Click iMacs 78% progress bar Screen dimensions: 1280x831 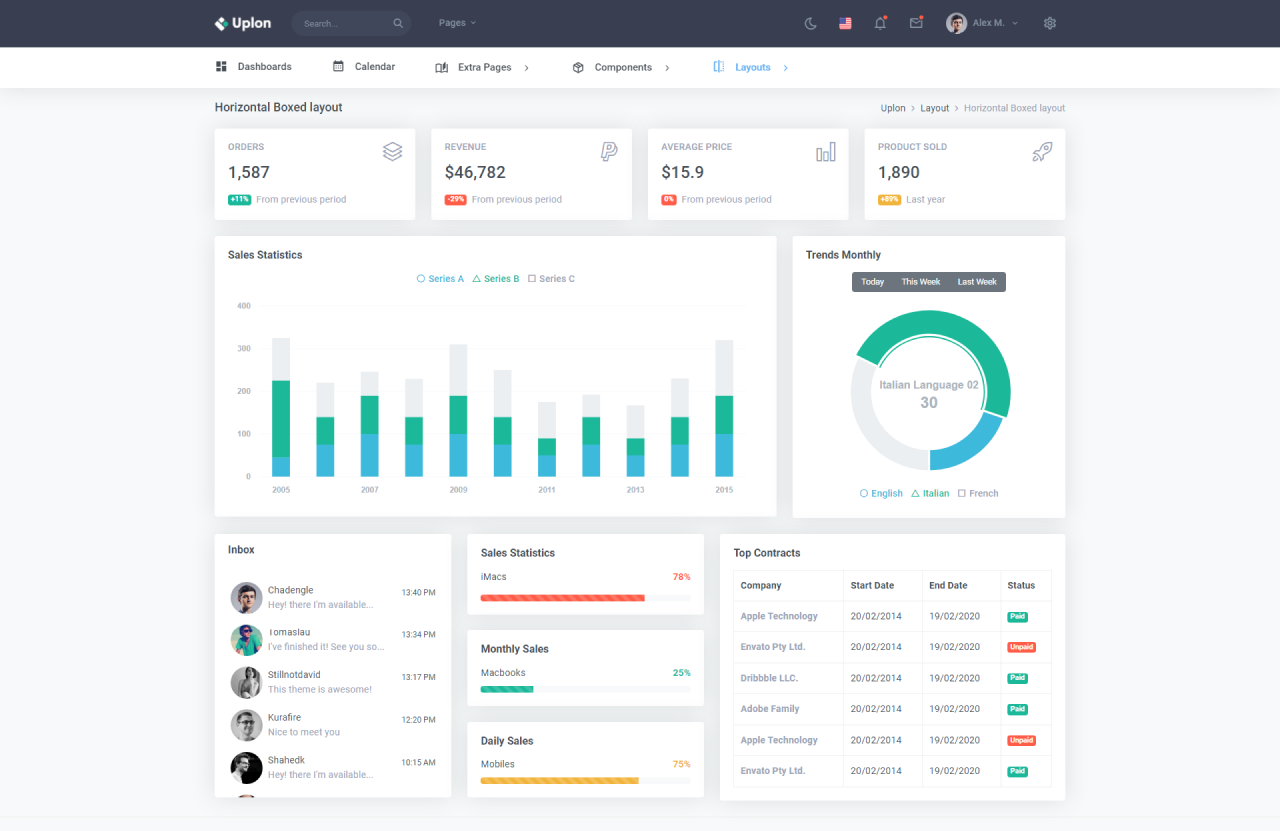pyautogui.click(x=585, y=598)
